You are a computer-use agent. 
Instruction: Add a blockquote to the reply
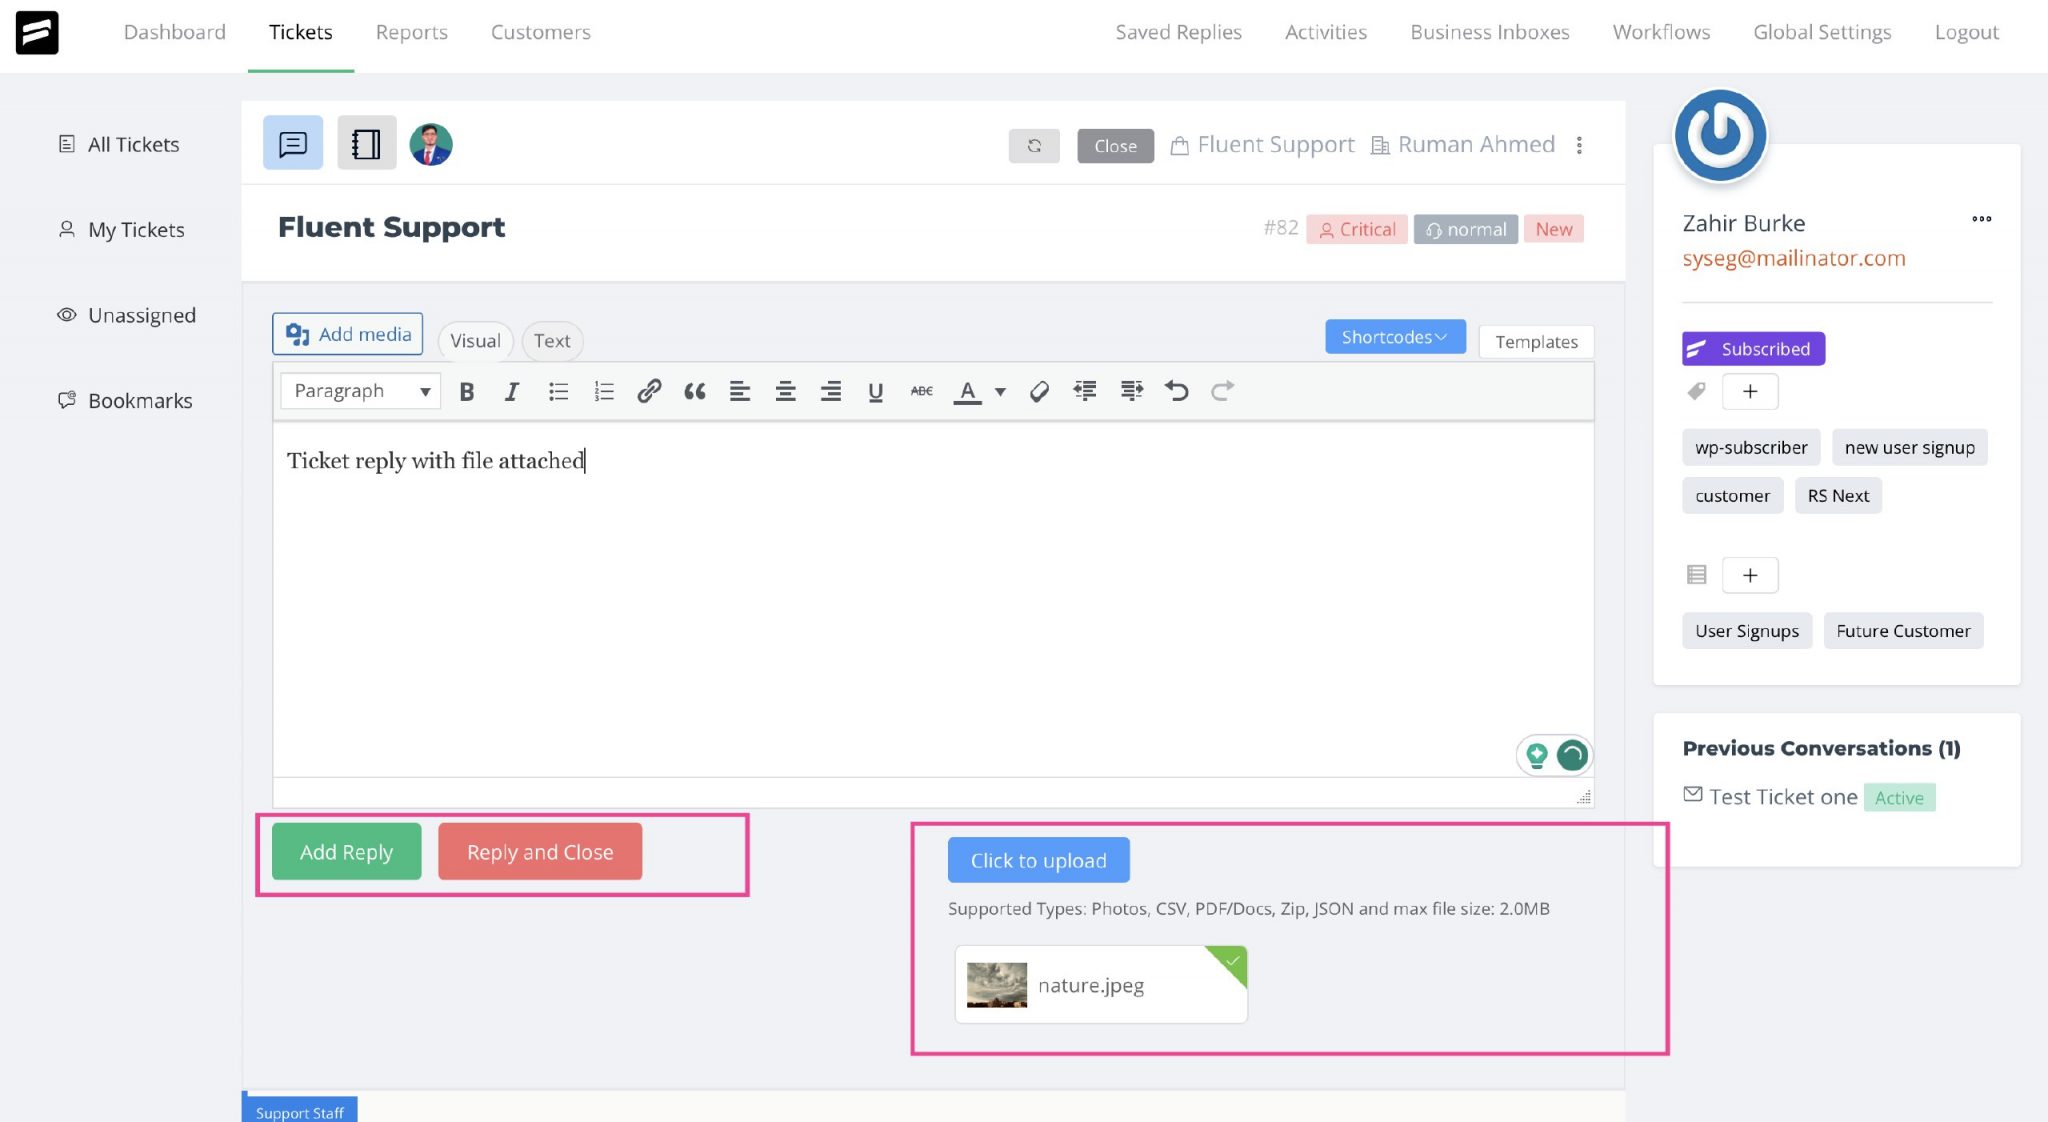[x=694, y=391]
